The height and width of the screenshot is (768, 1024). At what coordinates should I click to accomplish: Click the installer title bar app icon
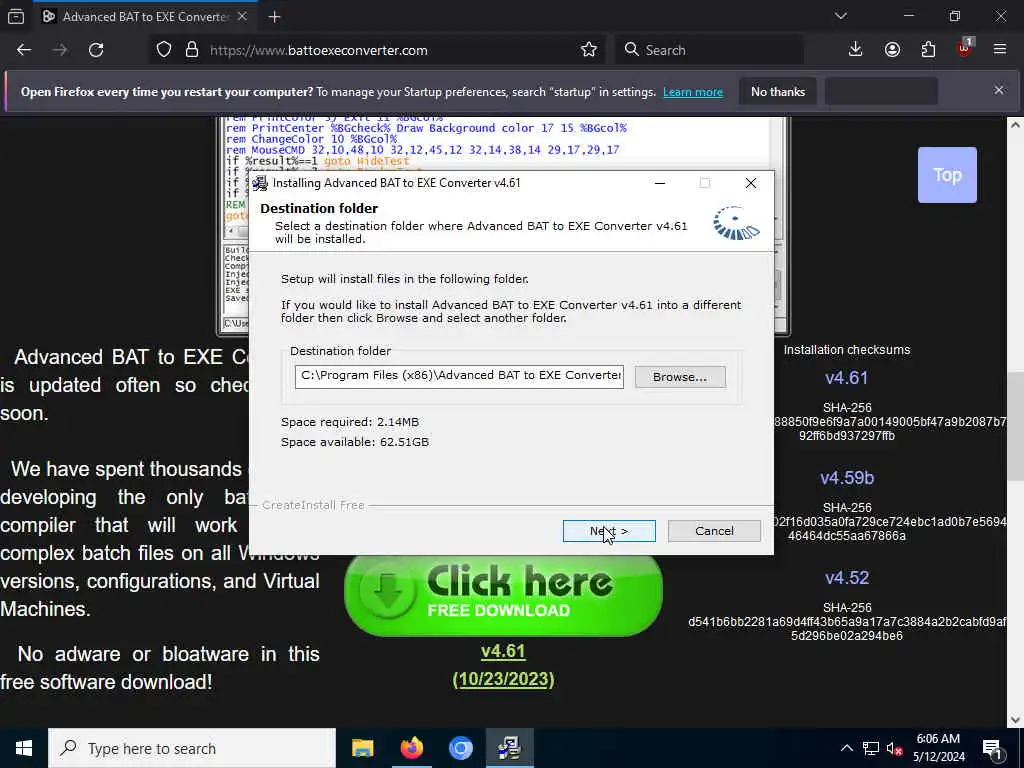click(261, 183)
